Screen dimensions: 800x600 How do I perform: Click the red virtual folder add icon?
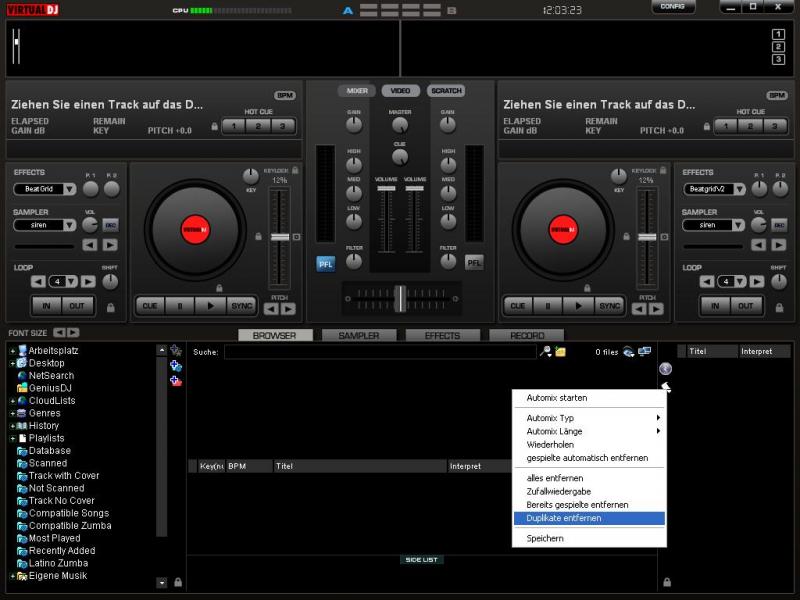176,381
